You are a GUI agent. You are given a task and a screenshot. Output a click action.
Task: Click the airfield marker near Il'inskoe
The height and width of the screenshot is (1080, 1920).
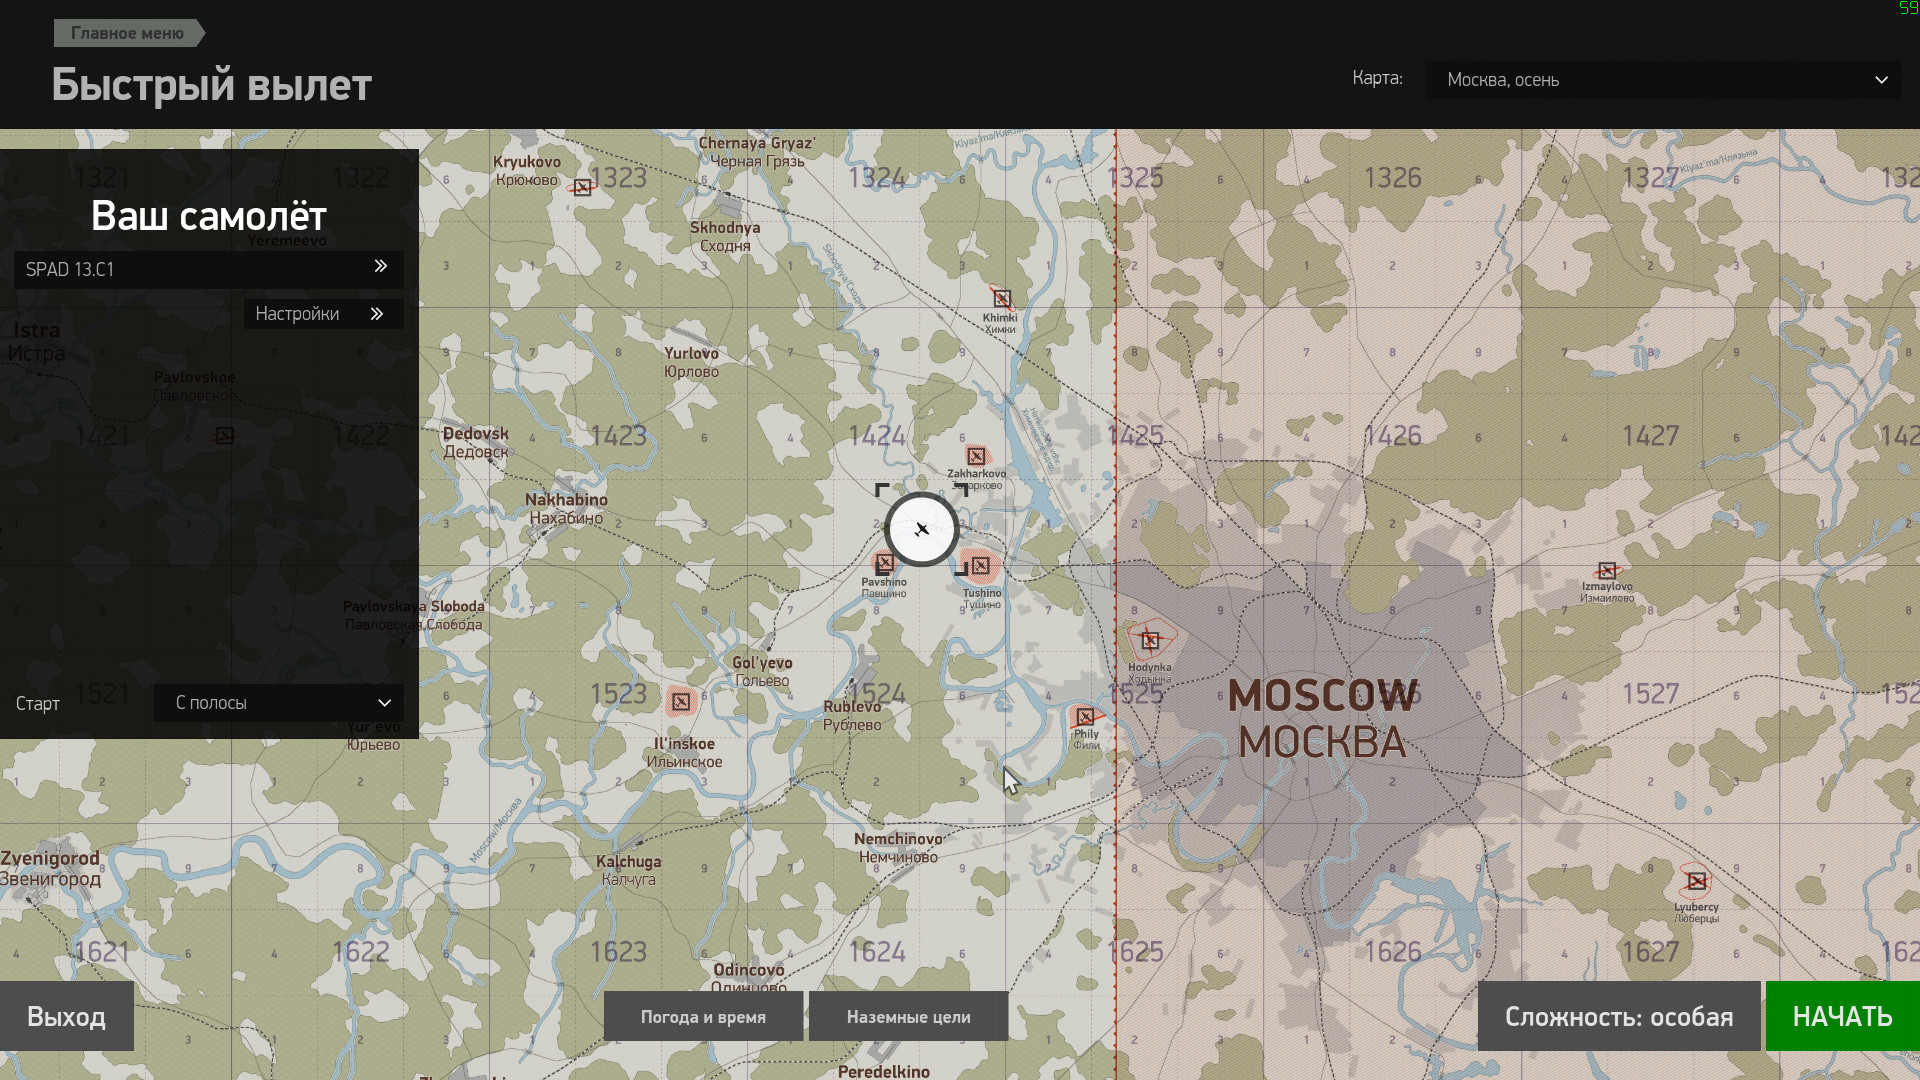coord(681,701)
